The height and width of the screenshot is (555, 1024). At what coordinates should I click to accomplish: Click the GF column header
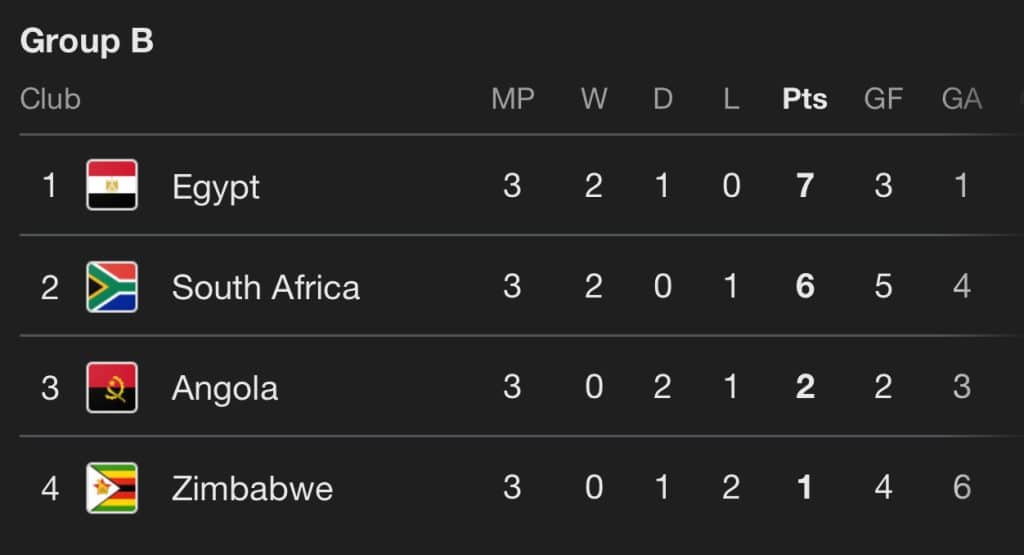coord(883,99)
